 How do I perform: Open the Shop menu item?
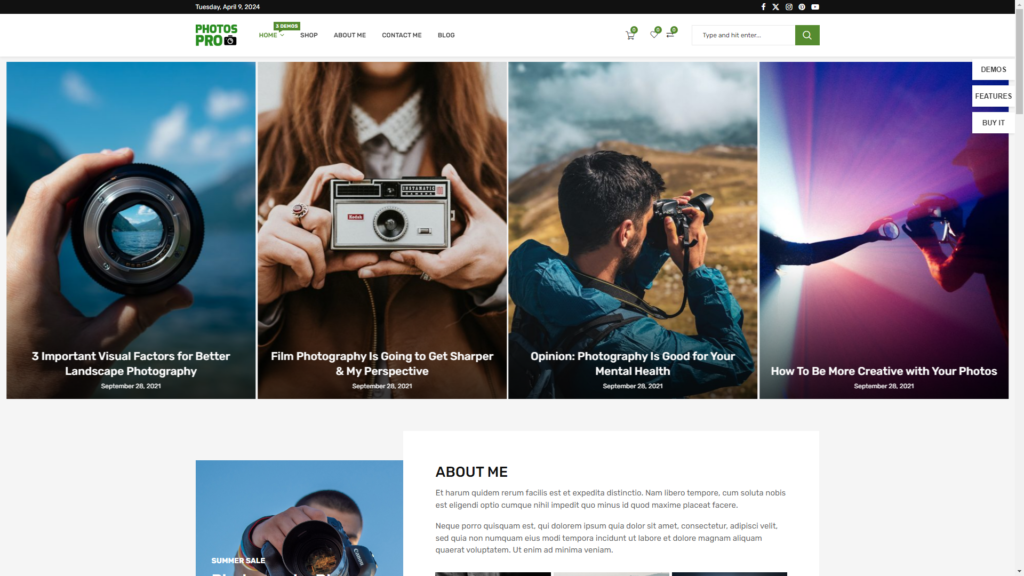(x=309, y=35)
